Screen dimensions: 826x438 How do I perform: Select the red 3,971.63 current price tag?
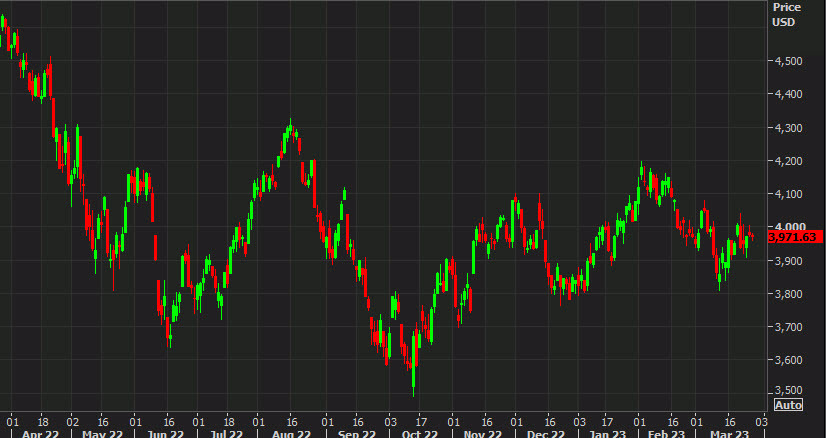coord(795,237)
